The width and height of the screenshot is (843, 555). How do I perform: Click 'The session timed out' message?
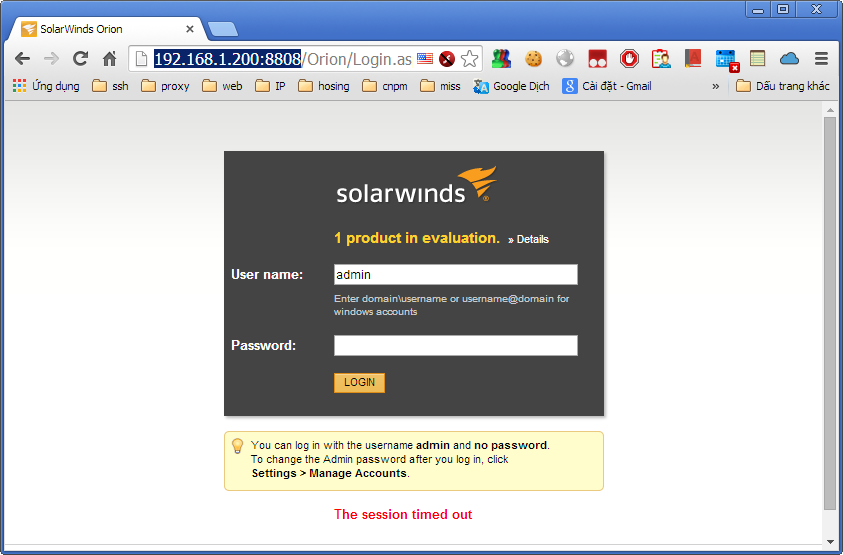(403, 514)
